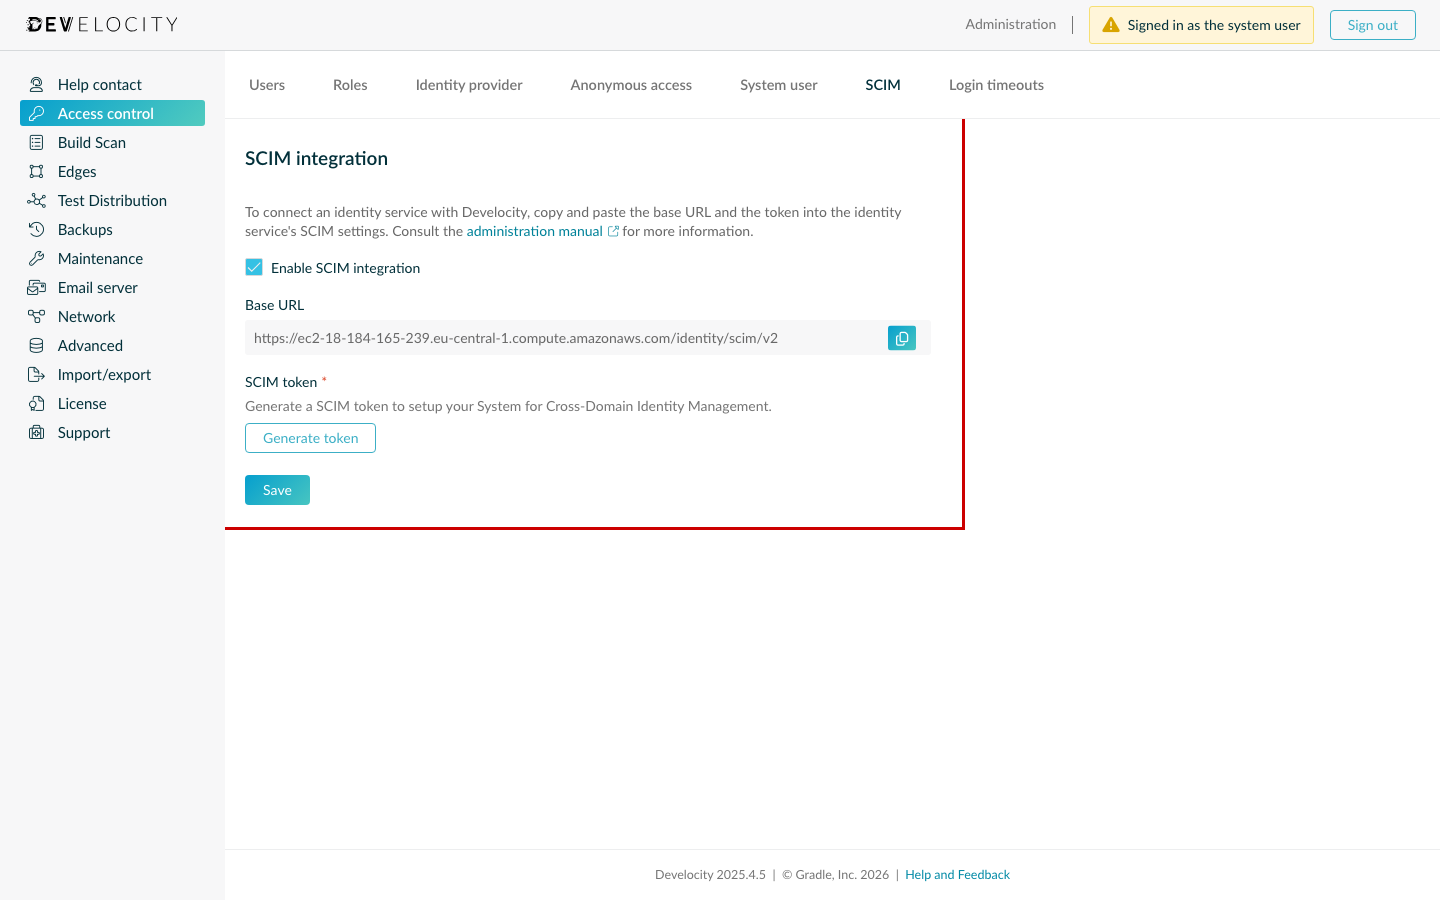The height and width of the screenshot is (900, 1440).
Task: Open the Login timeouts tab
Action: (996, 85)
